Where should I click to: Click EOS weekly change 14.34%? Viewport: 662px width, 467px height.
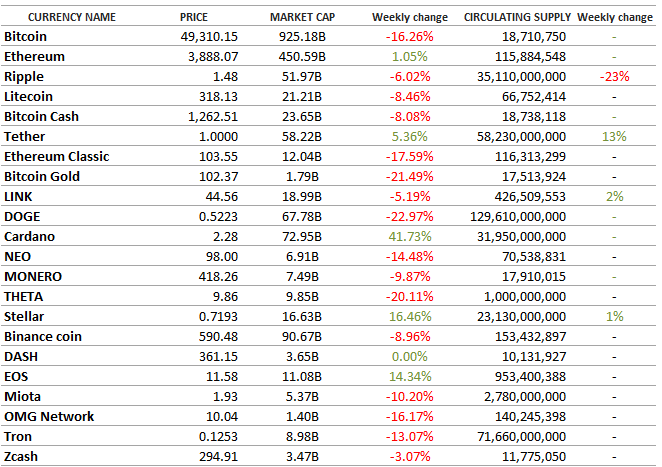click(410, 377)
